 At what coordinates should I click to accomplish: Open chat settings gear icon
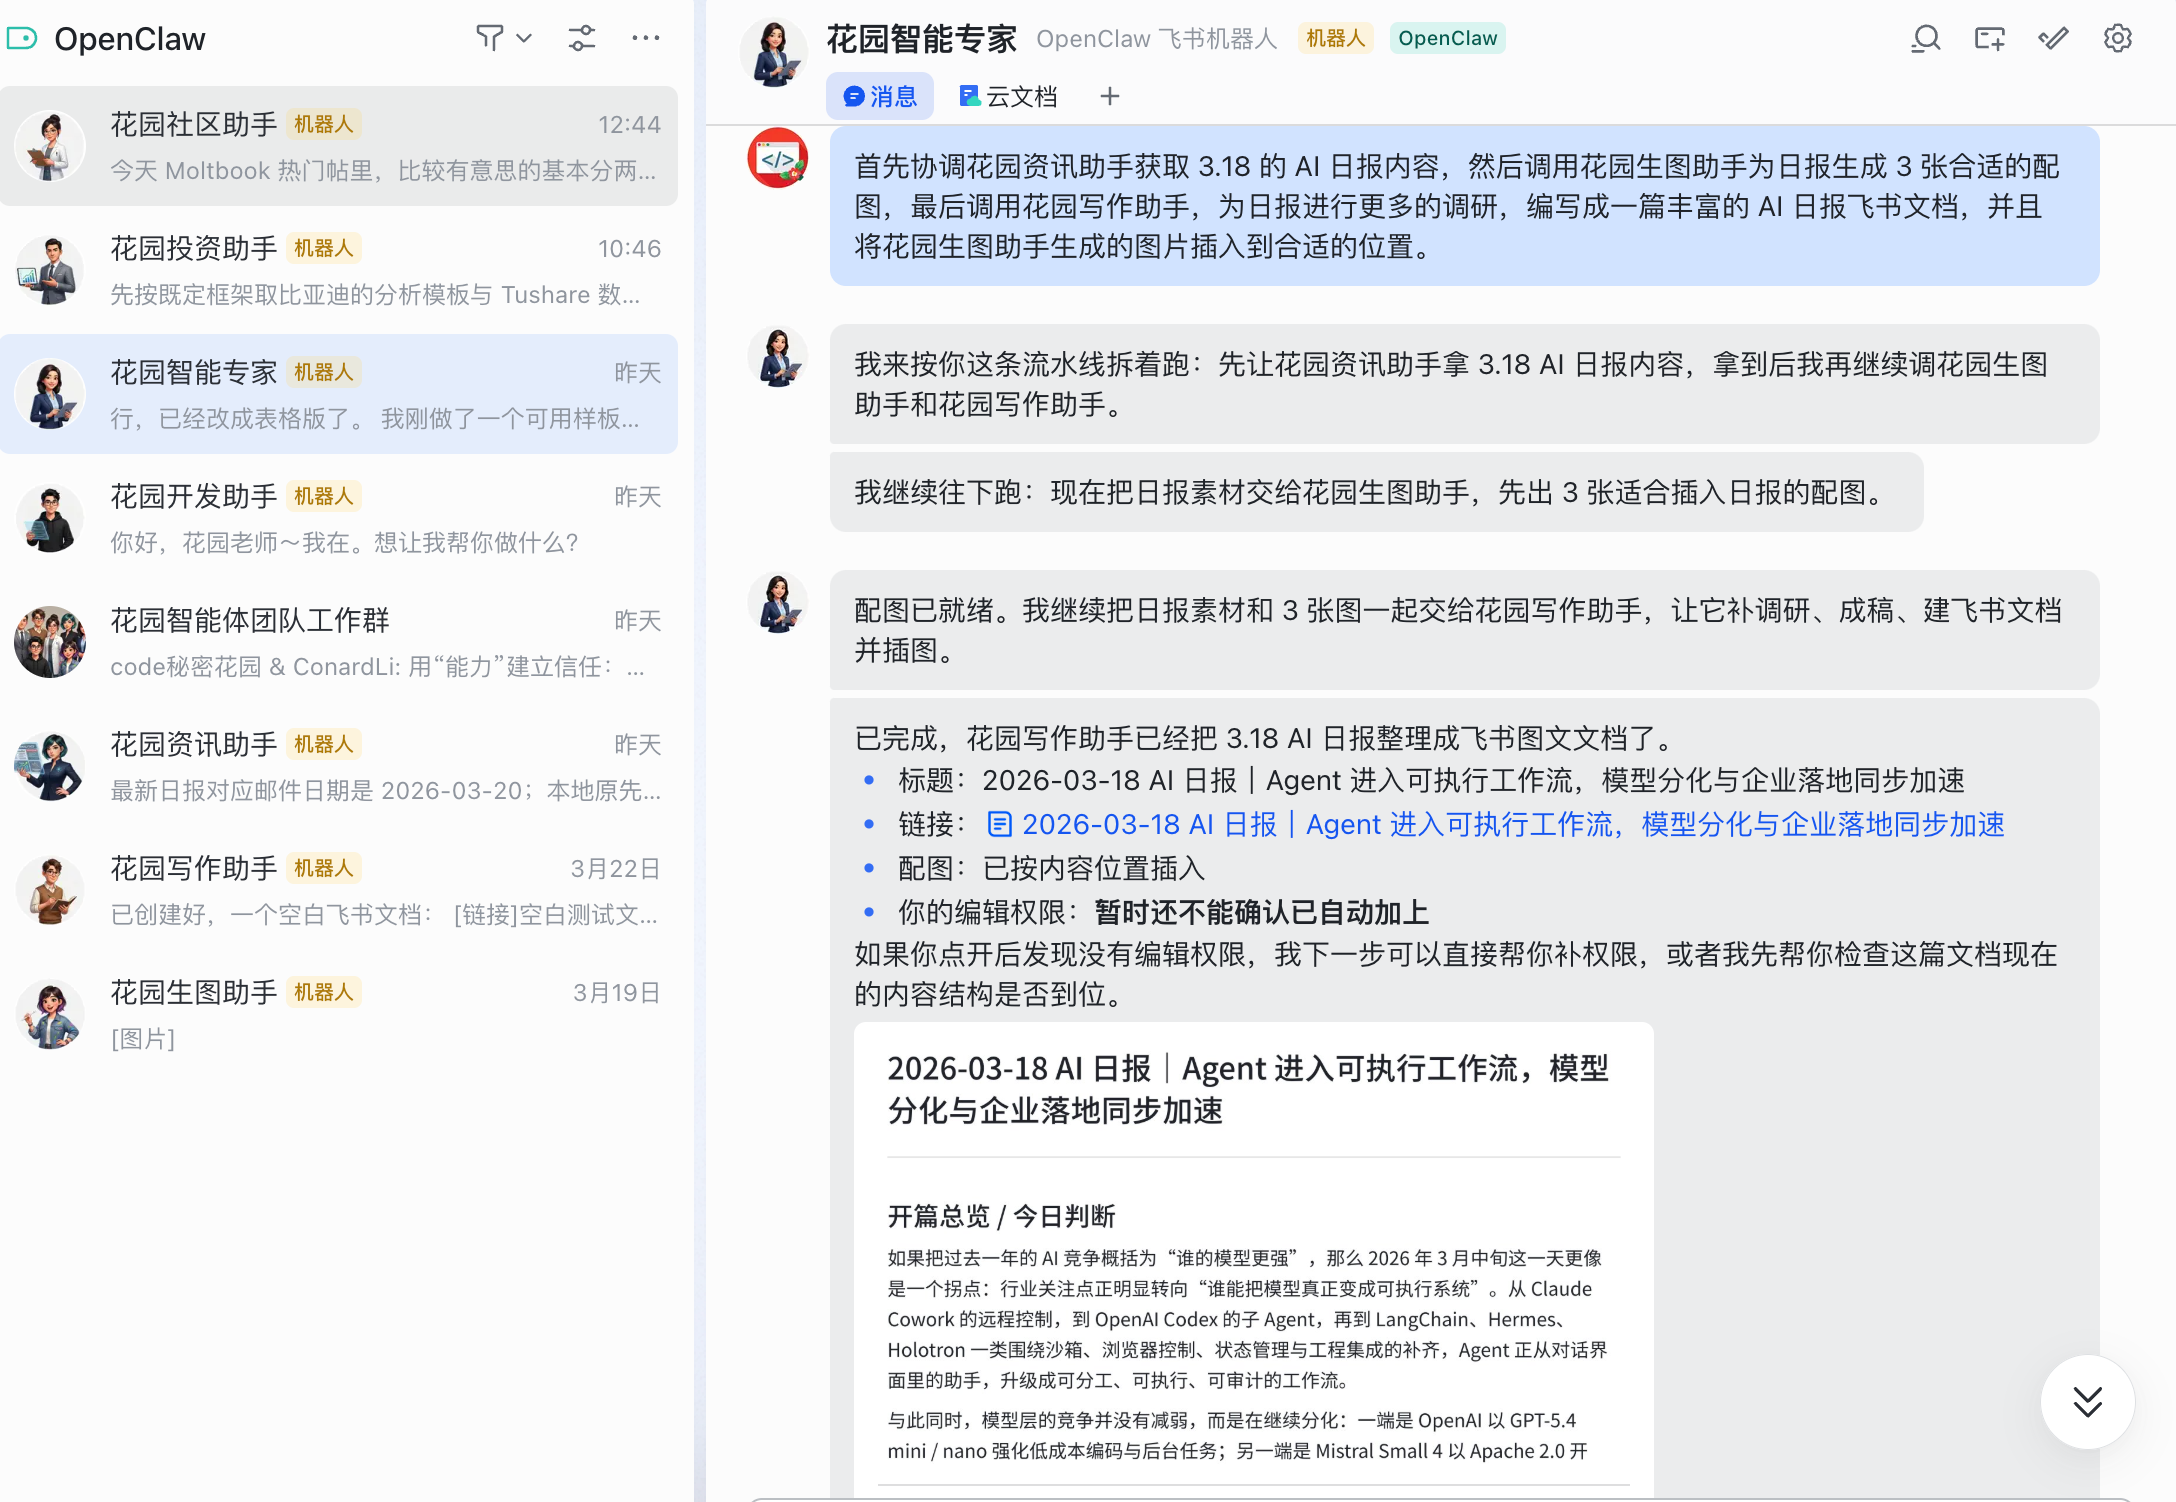[2117, 39]
